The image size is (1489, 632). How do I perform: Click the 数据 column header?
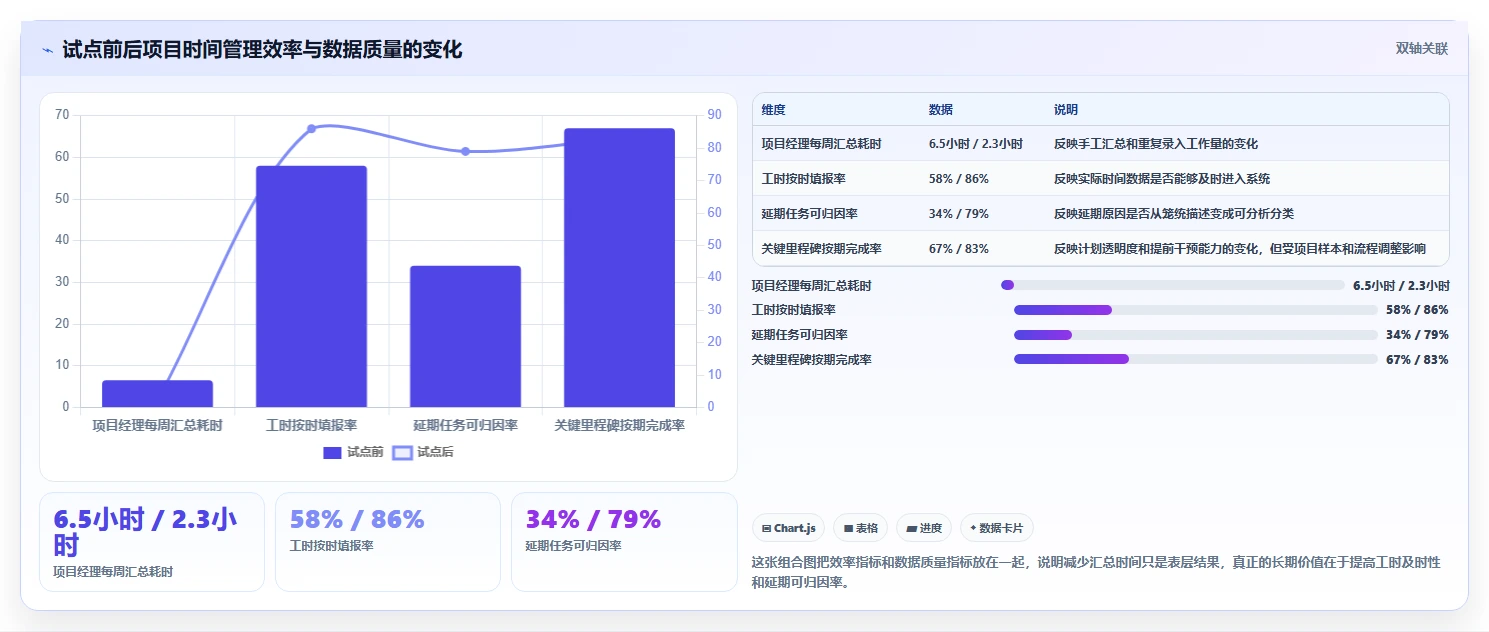(941, 110)
